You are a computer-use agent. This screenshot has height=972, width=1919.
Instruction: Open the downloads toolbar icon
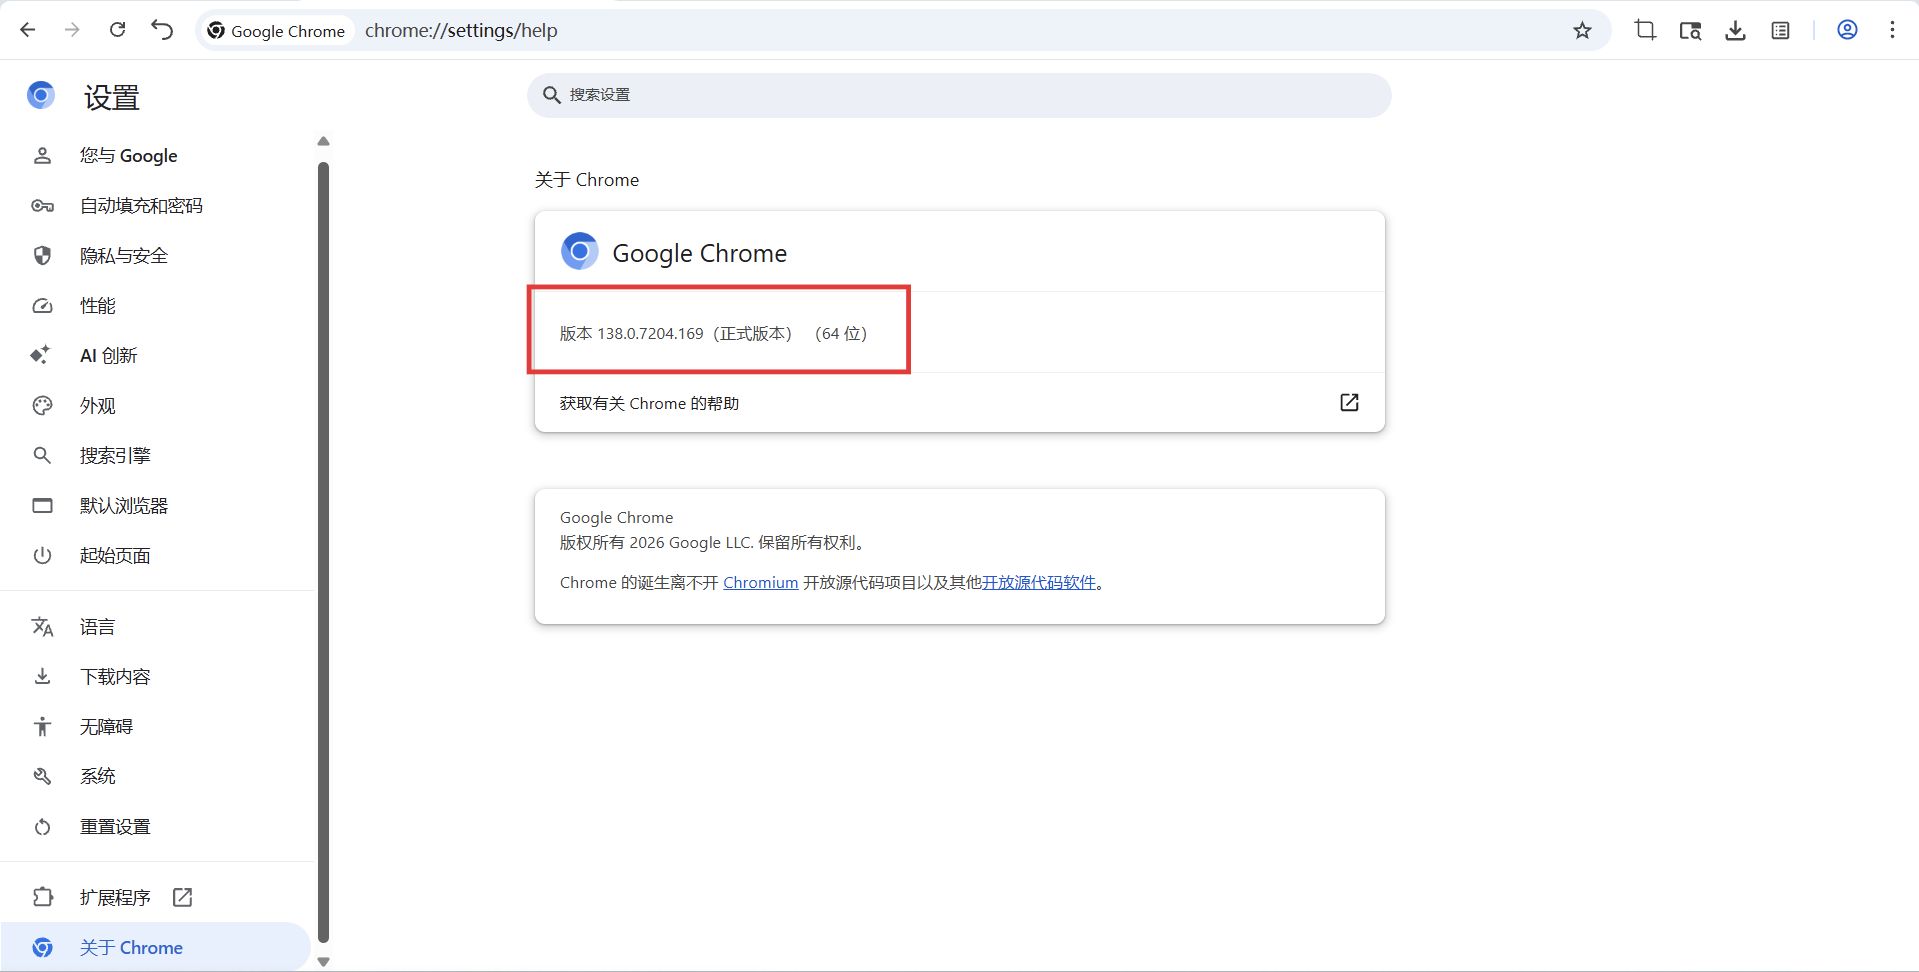pyautogui.click(x=1735, y=30)
